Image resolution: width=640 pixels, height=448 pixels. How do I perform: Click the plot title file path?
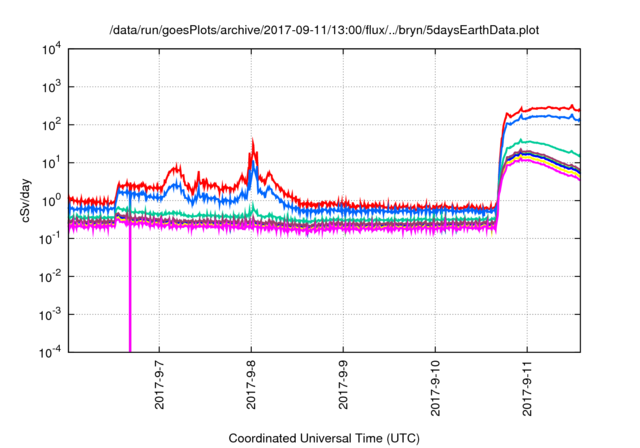coord(324,30)
